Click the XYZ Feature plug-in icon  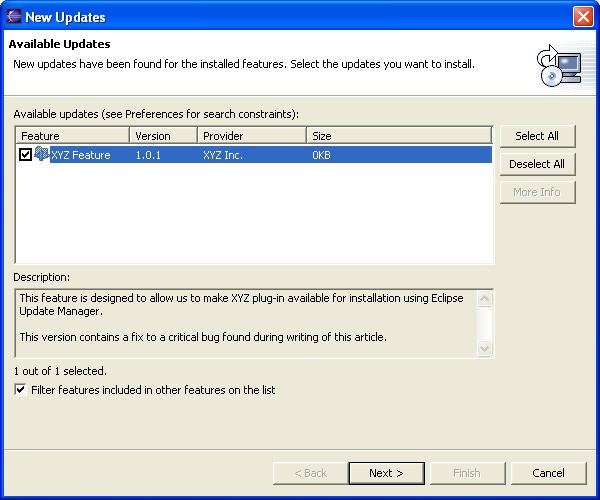click(41, 154)
